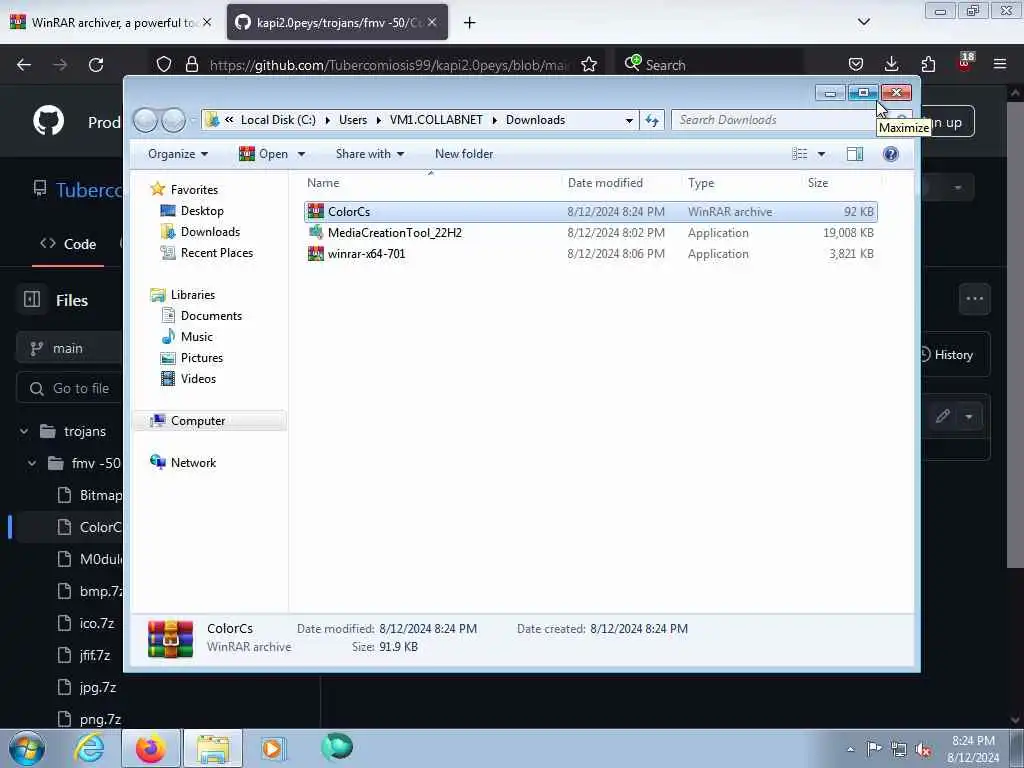Click New folder button
1024x768 pixels.
coord(464,154)
